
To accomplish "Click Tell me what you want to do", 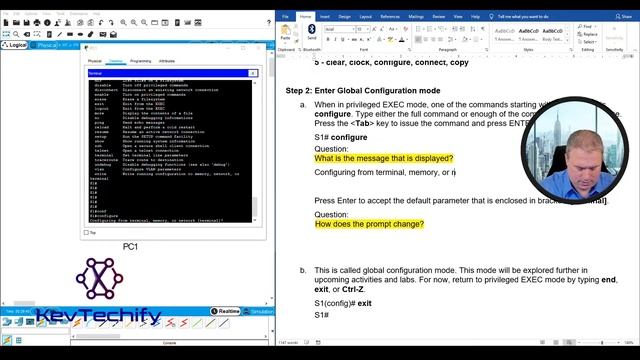I will coord(523,17).
